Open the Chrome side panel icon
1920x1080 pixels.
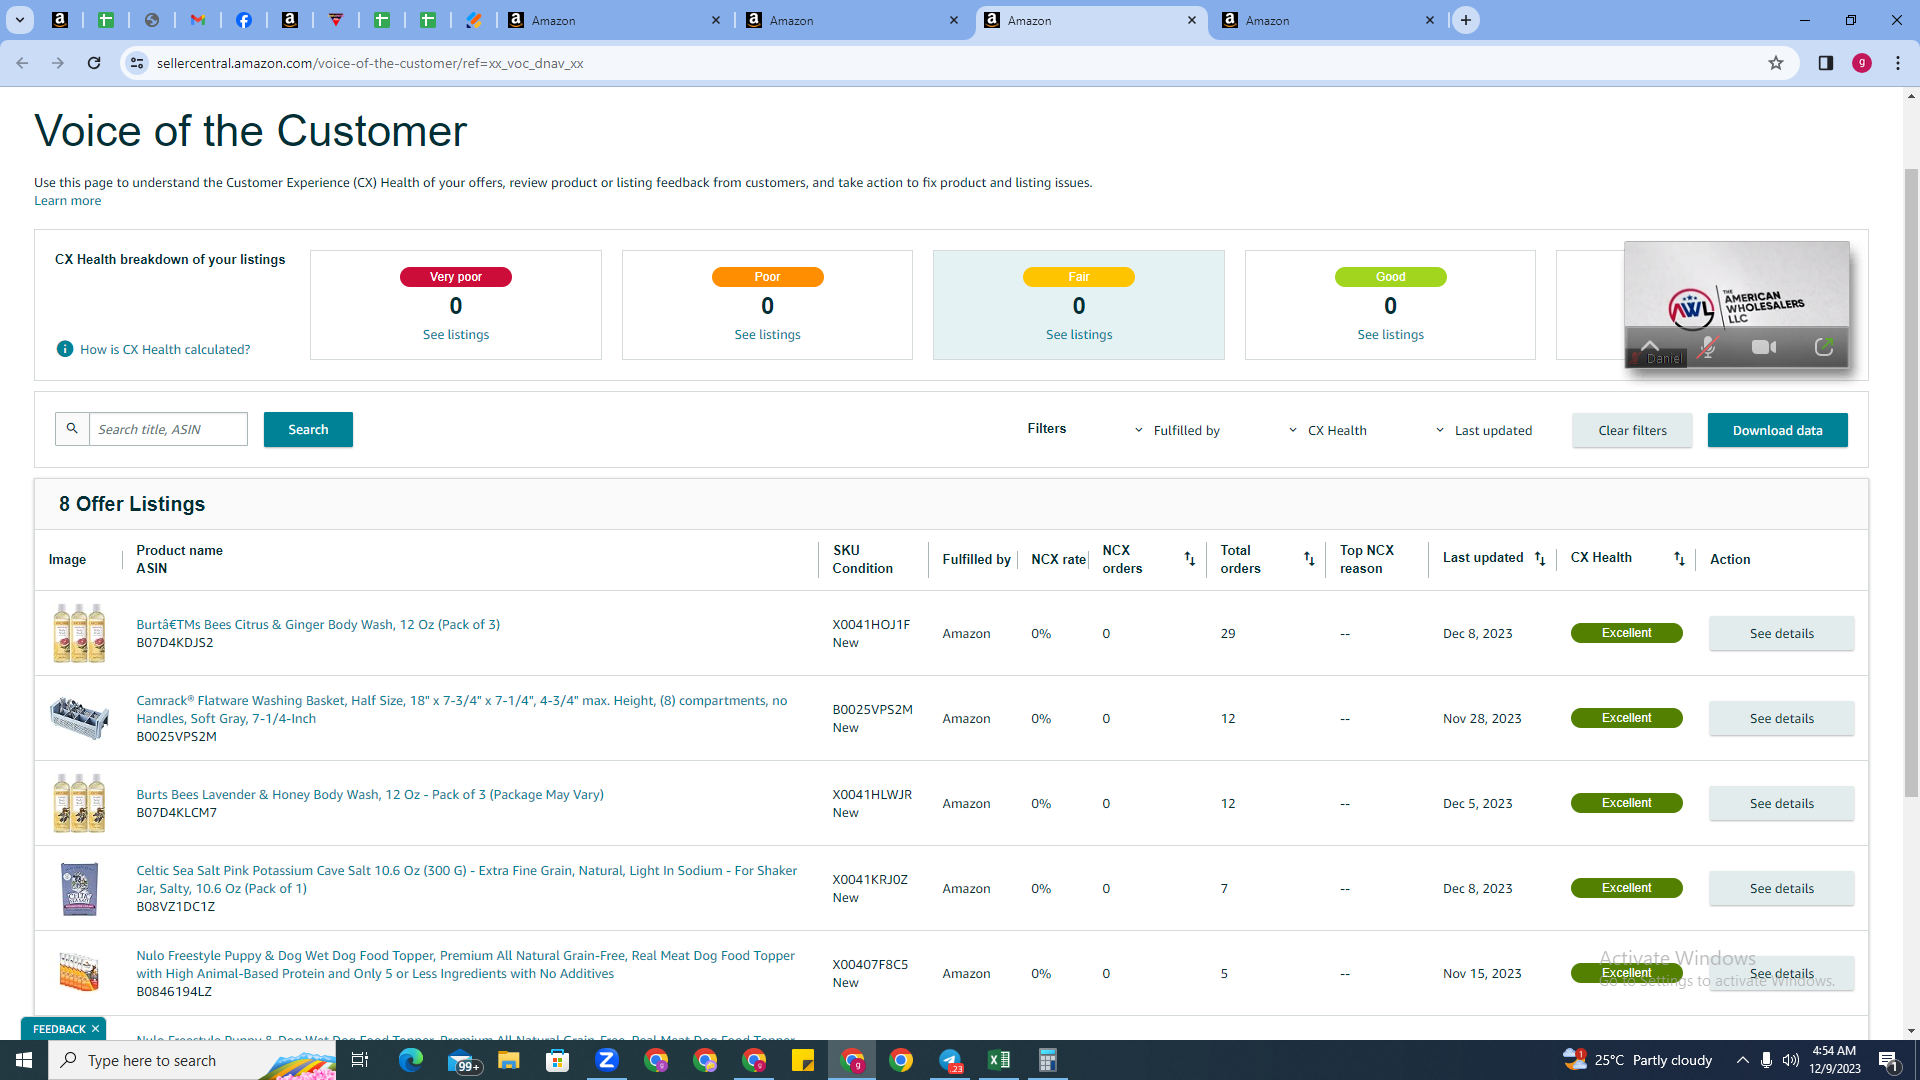(x=1826, y=63)
